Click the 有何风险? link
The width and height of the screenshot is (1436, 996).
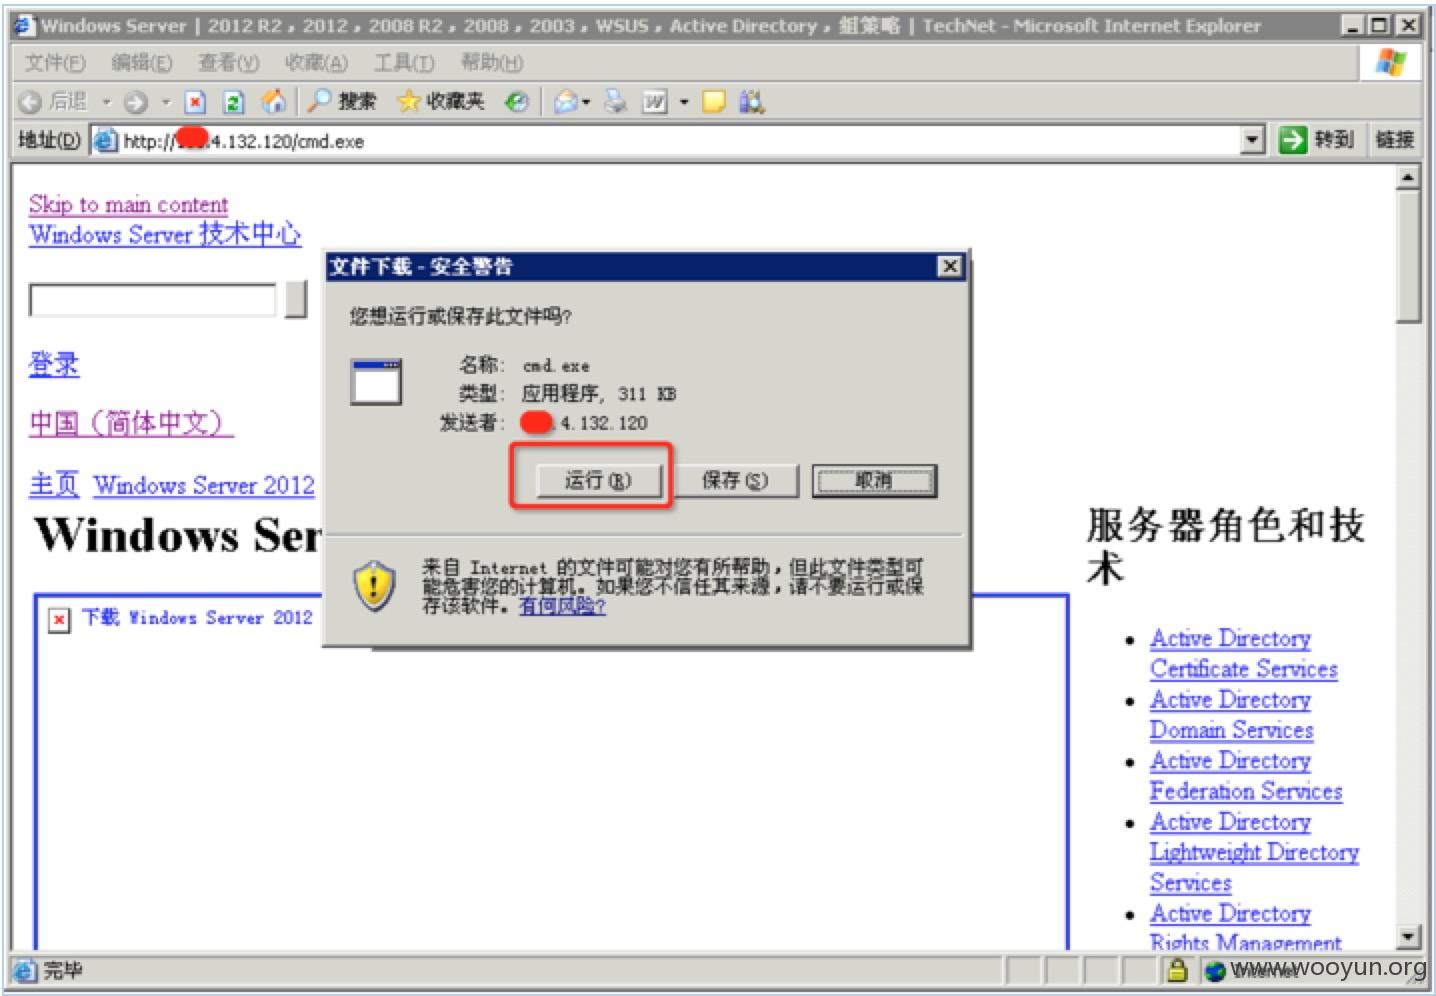pos(562,605)
